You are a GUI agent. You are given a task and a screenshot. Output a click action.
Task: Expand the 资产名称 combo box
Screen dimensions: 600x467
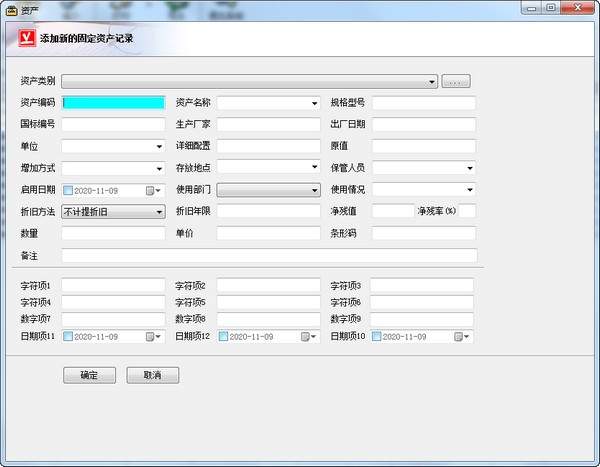[314, 102]
